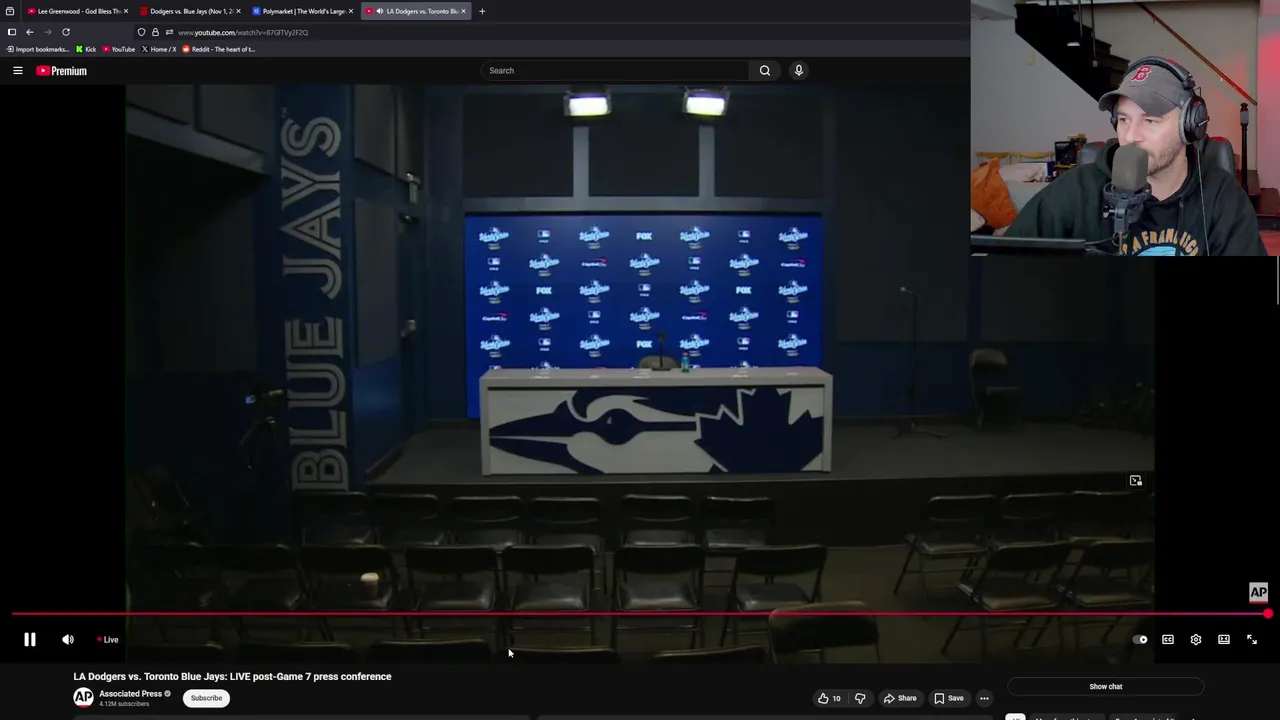Image resolution: width=1280 pixels, height=720 pixels.
Task: Share this video
Action: point(900,698)
